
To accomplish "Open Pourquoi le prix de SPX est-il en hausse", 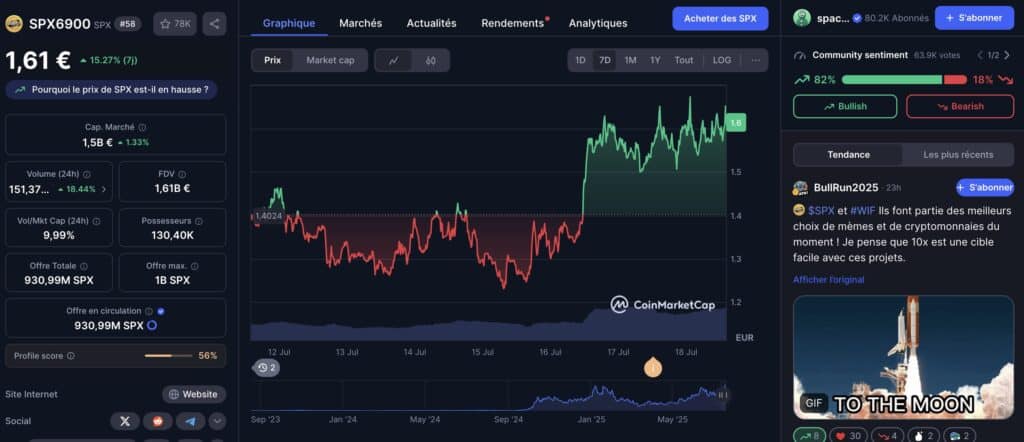I will 112,89.
